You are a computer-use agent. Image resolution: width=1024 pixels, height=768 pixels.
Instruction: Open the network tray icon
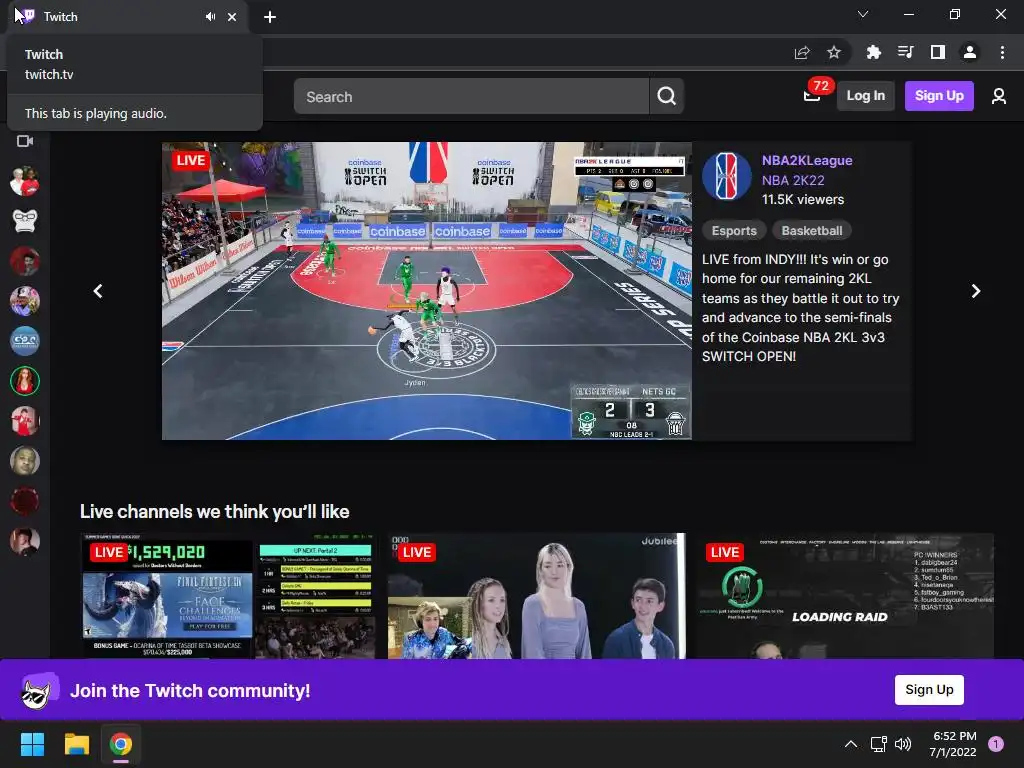(x=878, y=744)
